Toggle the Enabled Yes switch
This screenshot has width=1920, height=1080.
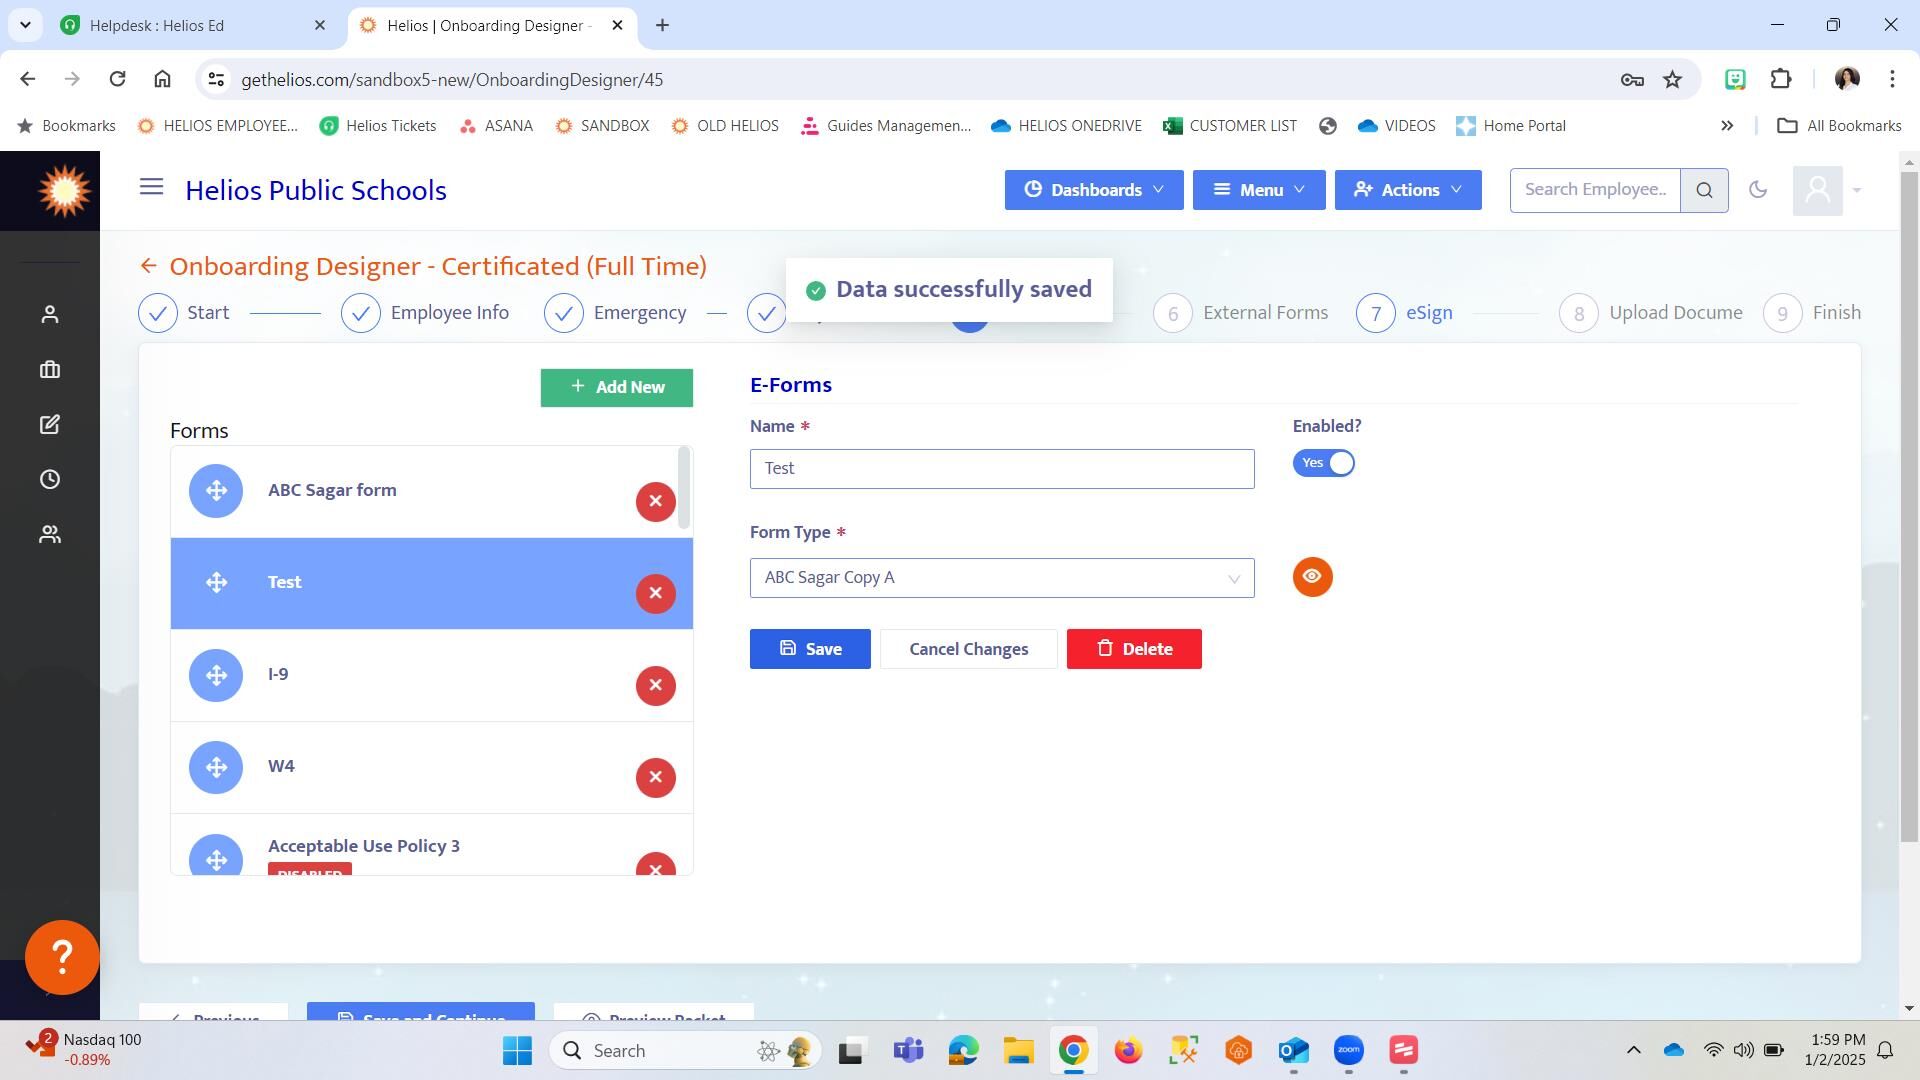pos(1323,463)
